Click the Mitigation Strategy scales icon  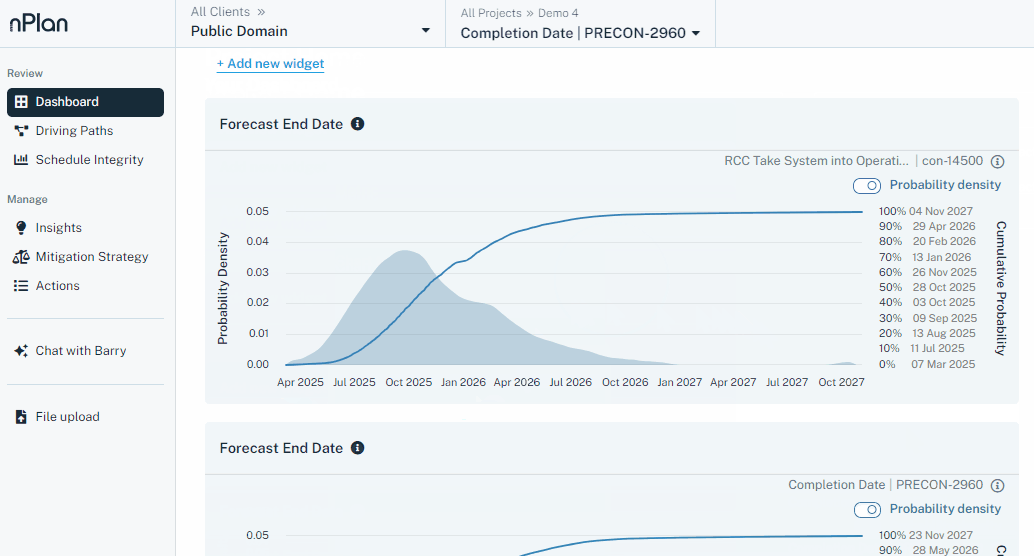21,257
